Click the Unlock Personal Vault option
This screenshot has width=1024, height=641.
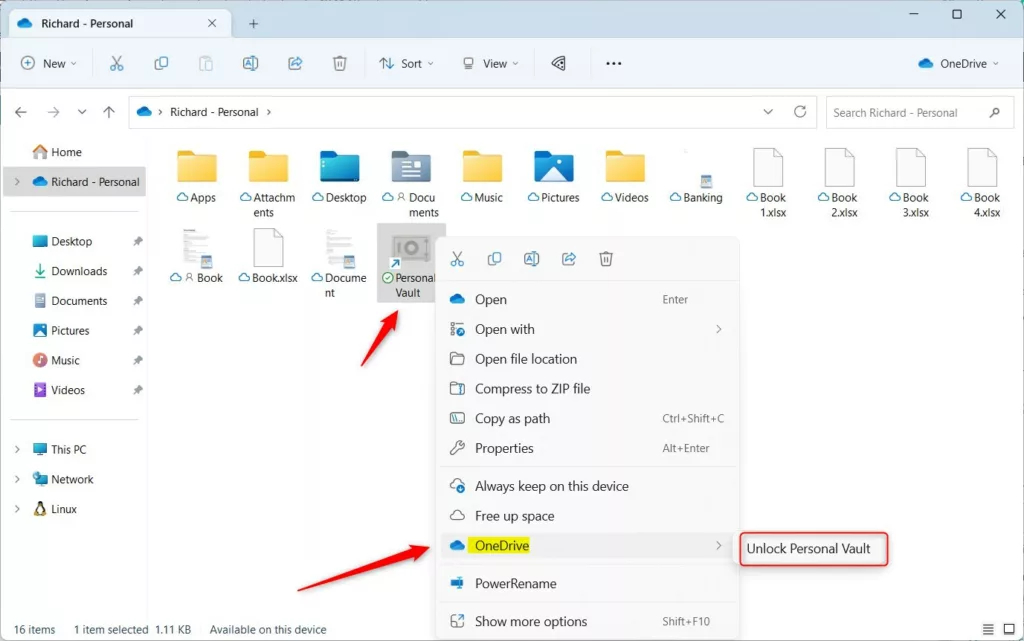[813, 549]
